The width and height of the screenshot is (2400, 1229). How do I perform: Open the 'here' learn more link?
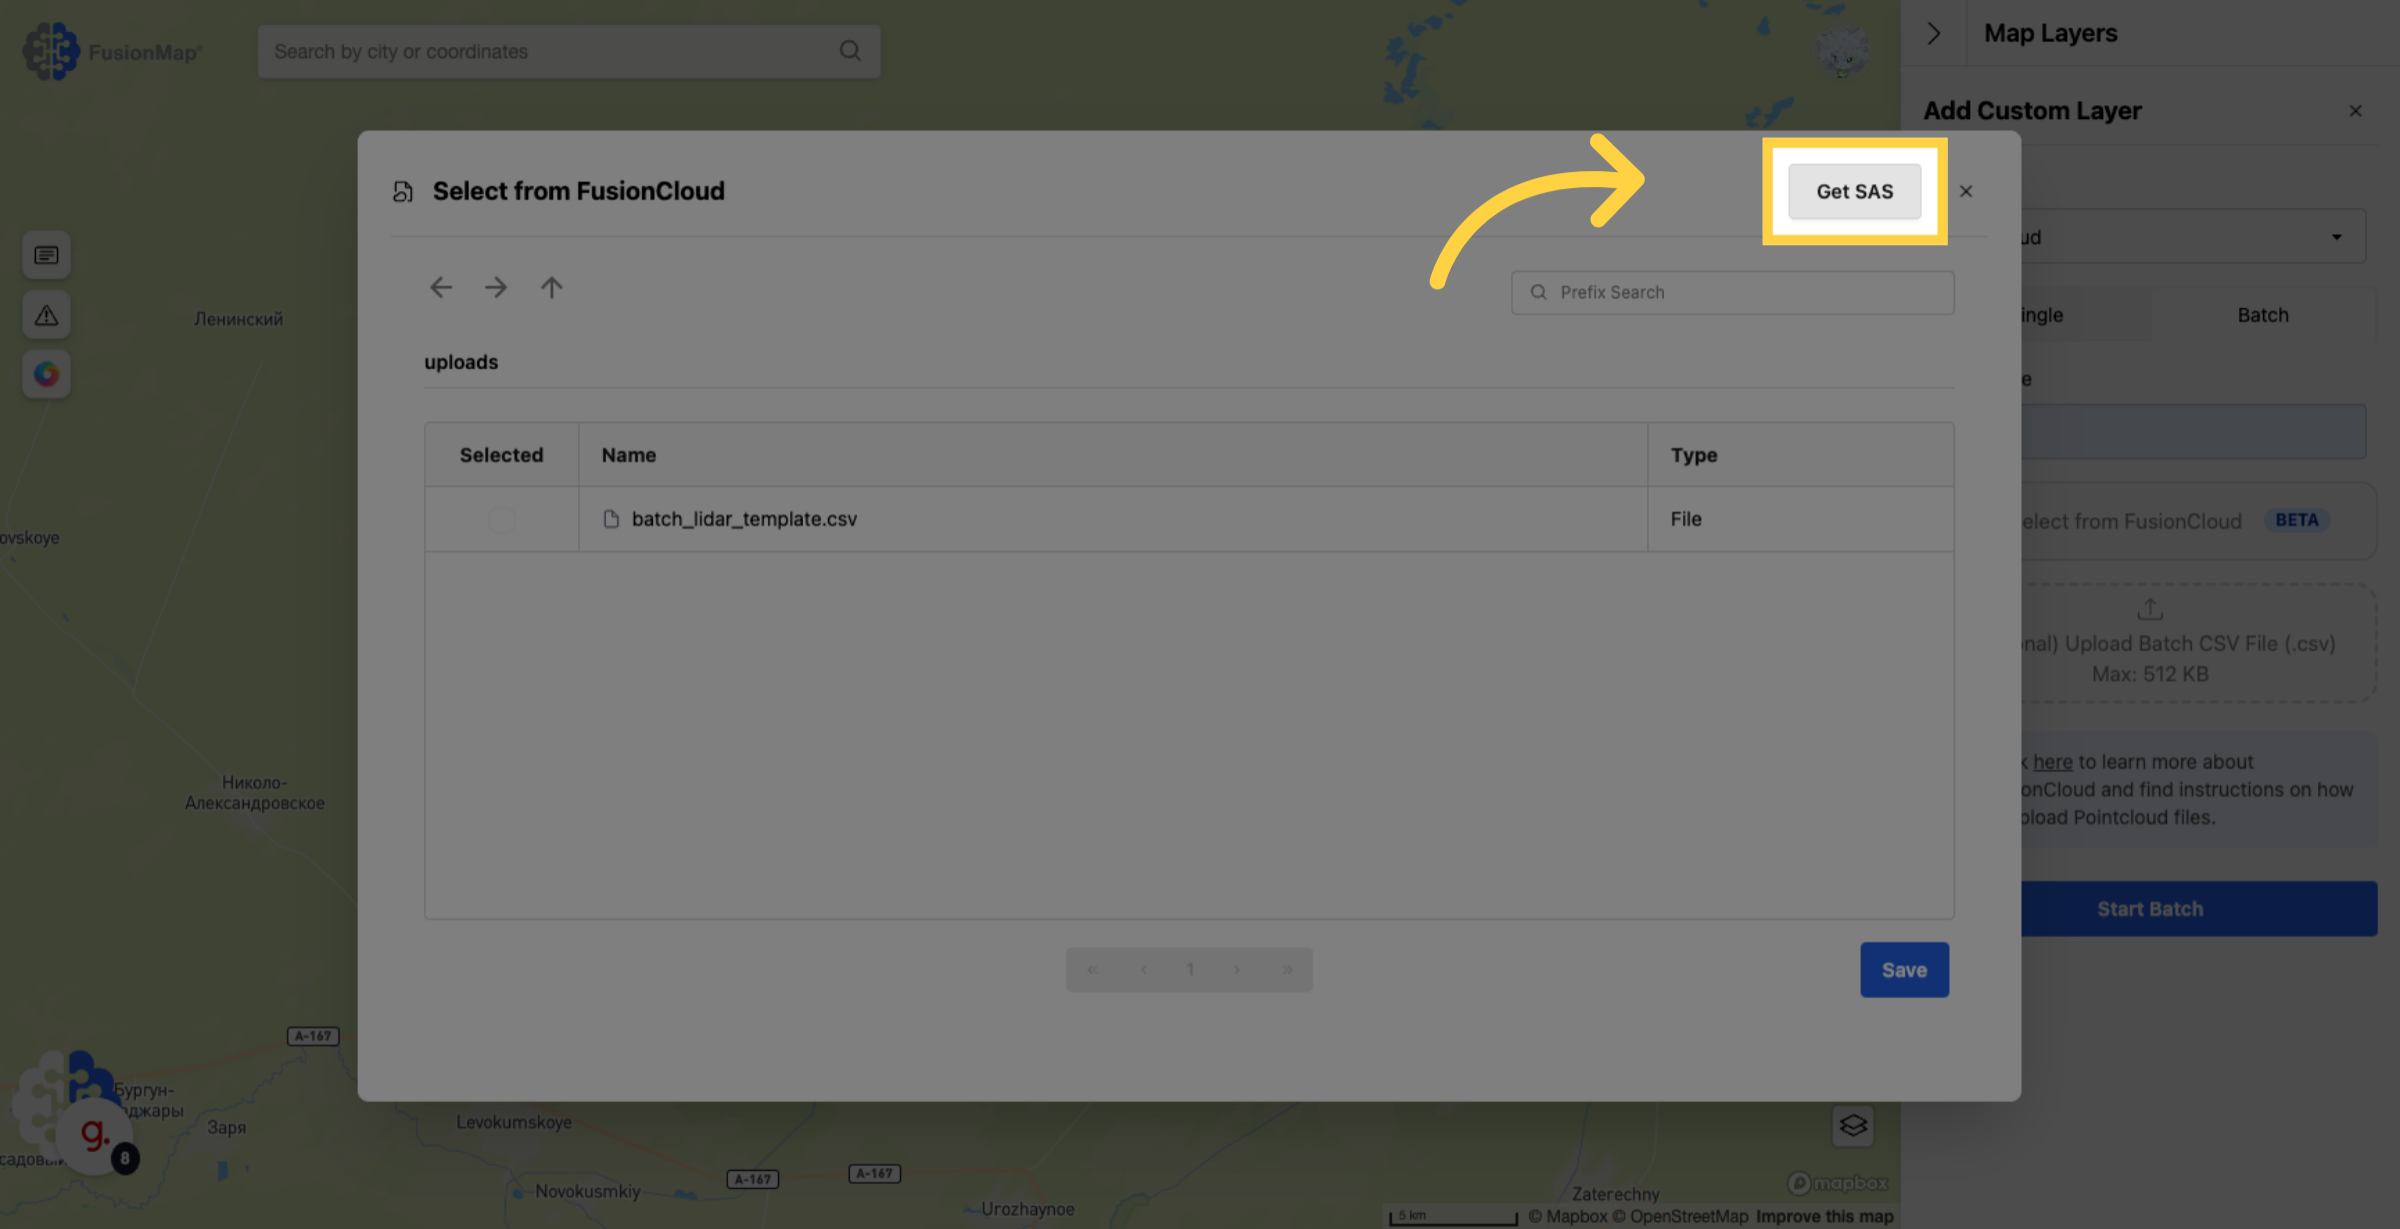pyautogui.click(x=2052, y=762)
